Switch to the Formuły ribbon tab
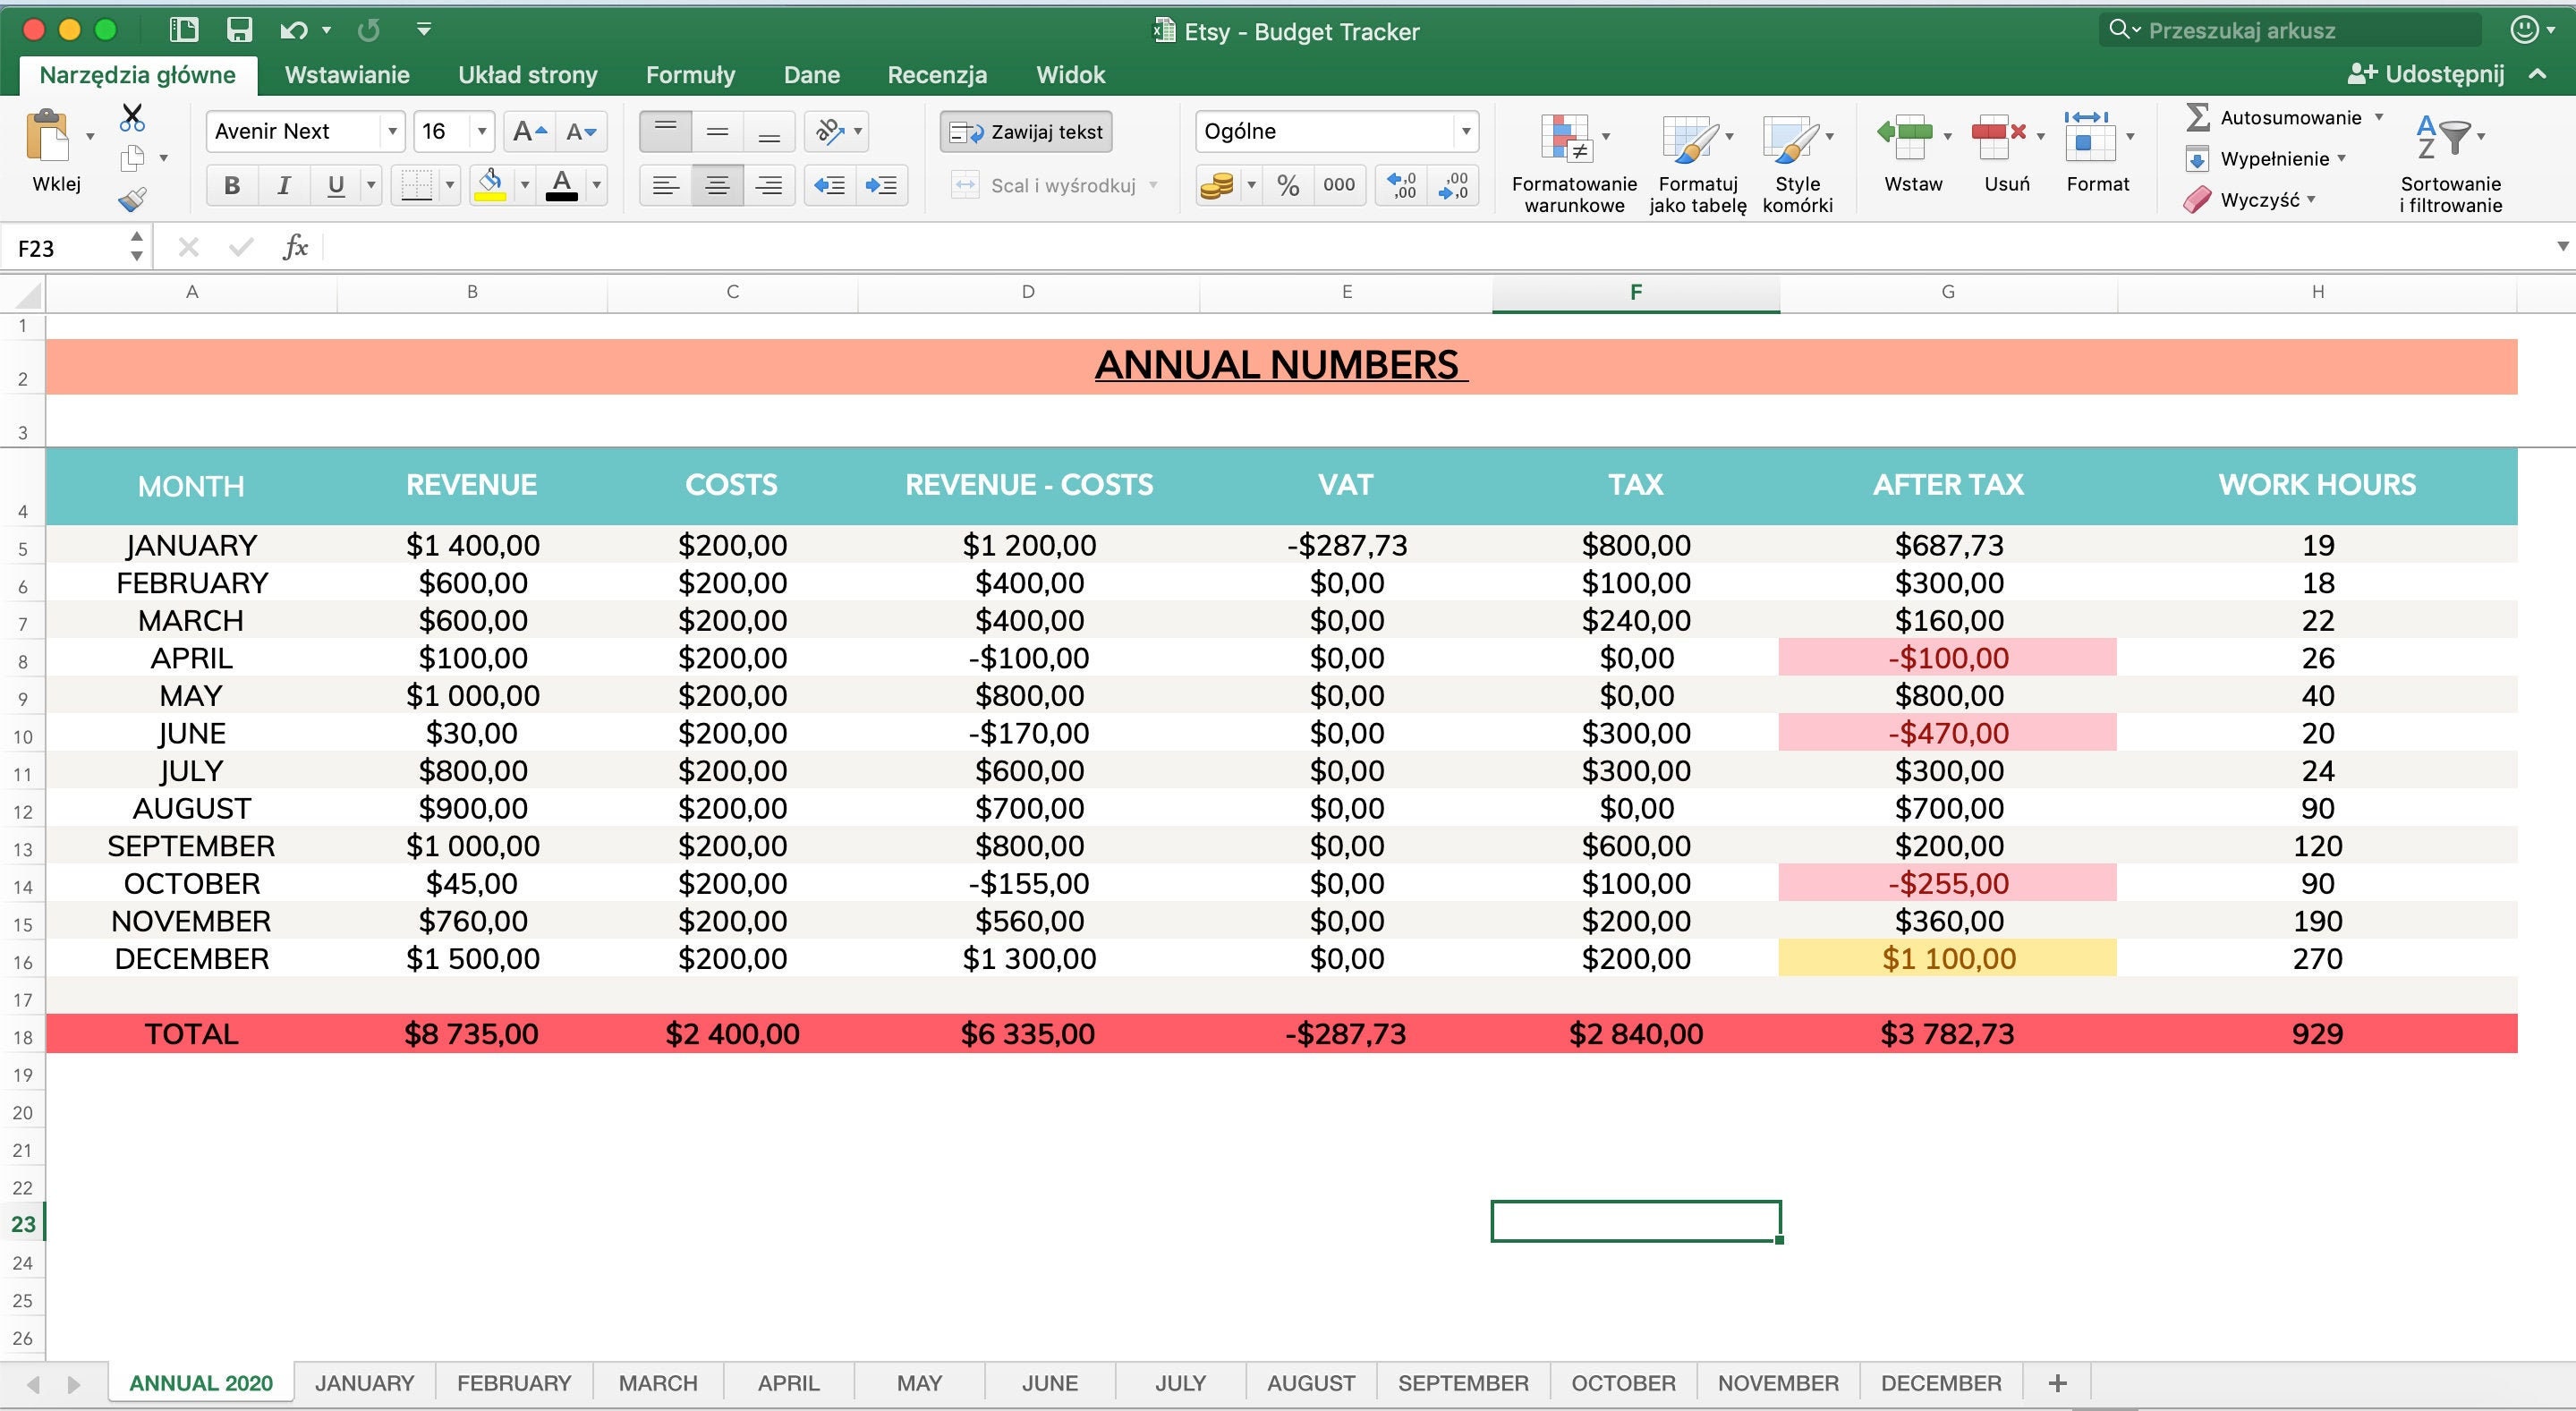Viewport: 2576px width, 1411px height. 689,74
